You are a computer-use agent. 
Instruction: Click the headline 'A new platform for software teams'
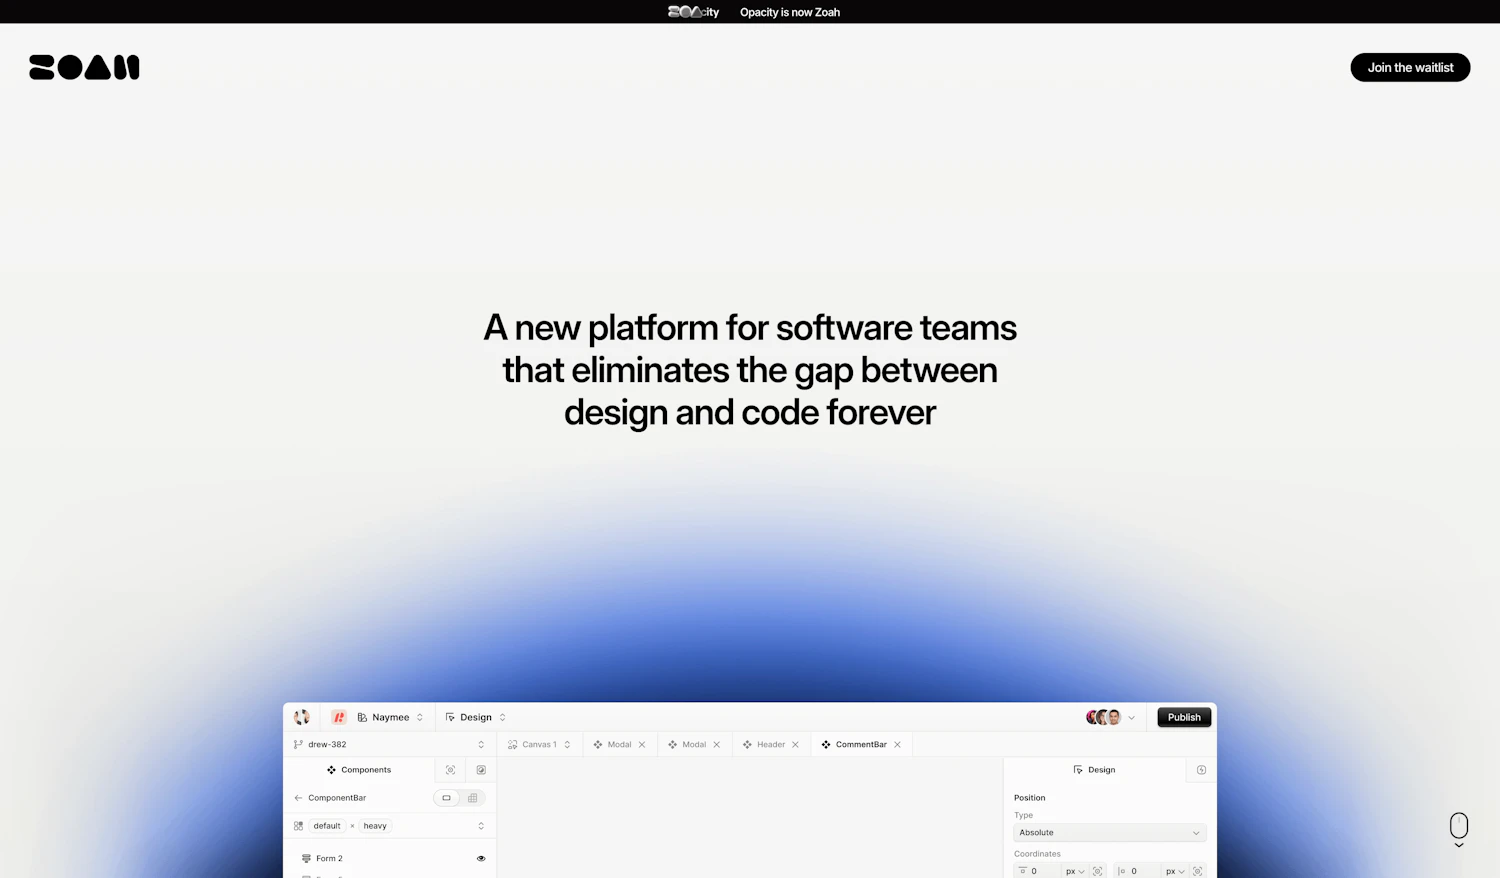coord(750,327)
